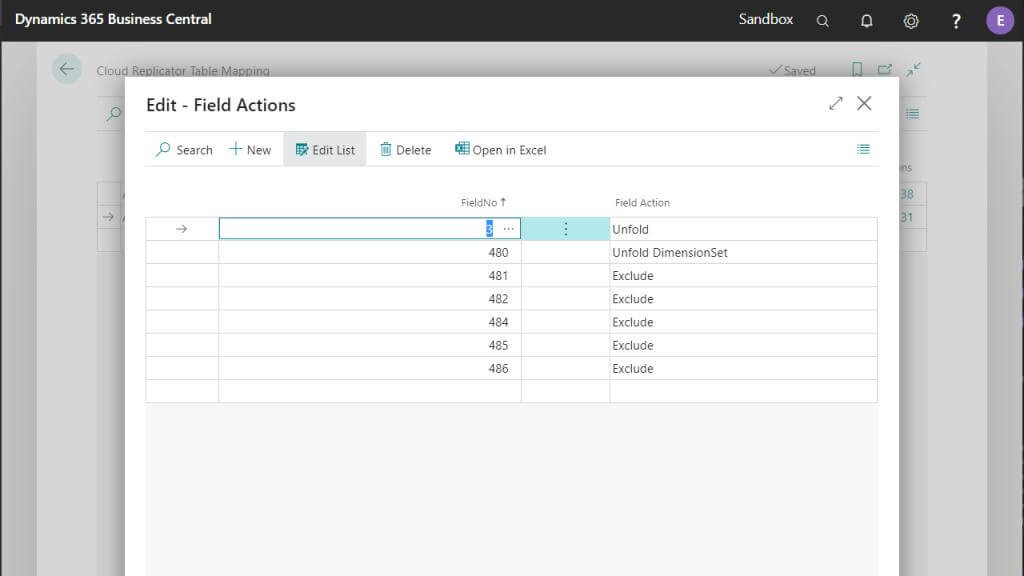Viewport: 1024px width, 576px height.
Task: Show row options for the selected row
Action: point(566,229)
